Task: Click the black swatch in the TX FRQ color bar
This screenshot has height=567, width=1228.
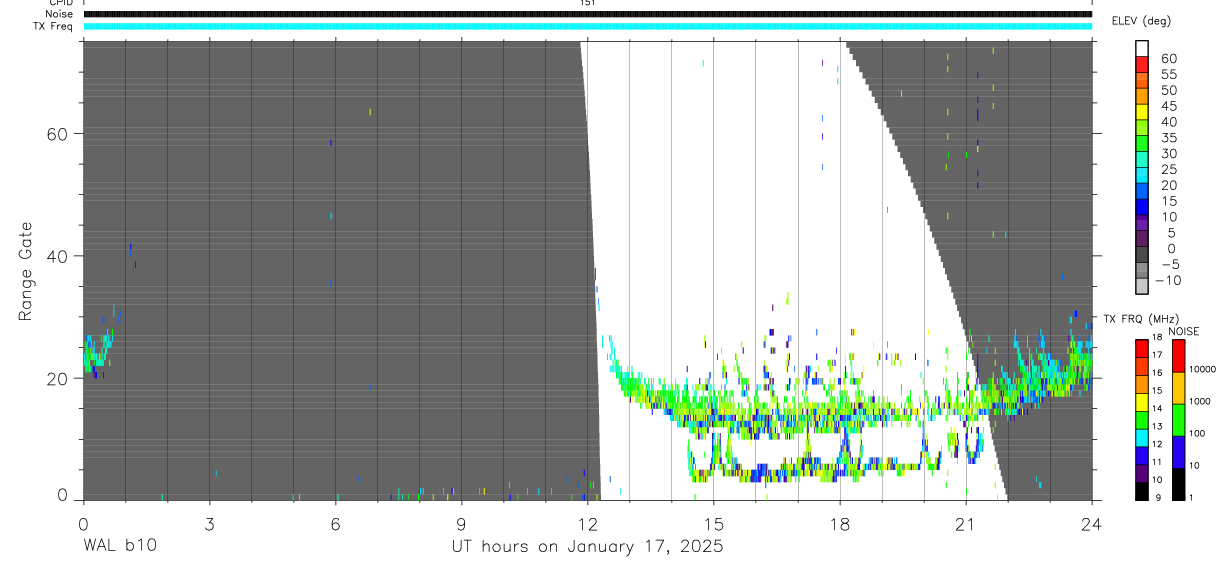Action: (x=1142, y=491)
